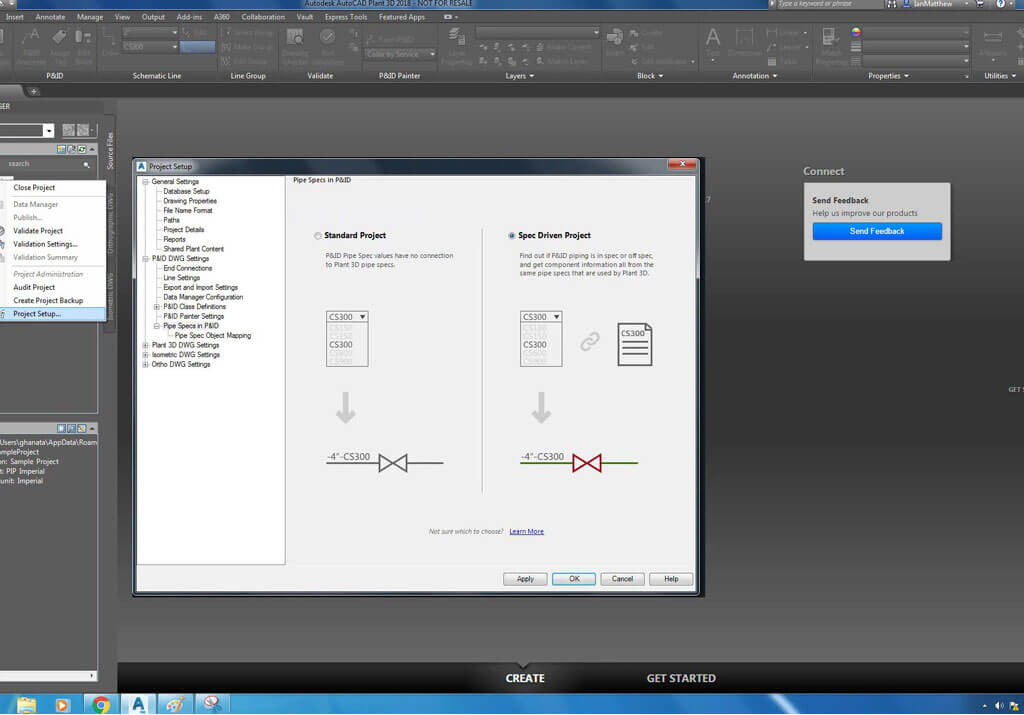Viewport: 1024px width, 715px height.
Task: Open the CS300 dropdown under Standard Project
Action: pos(347,317)
